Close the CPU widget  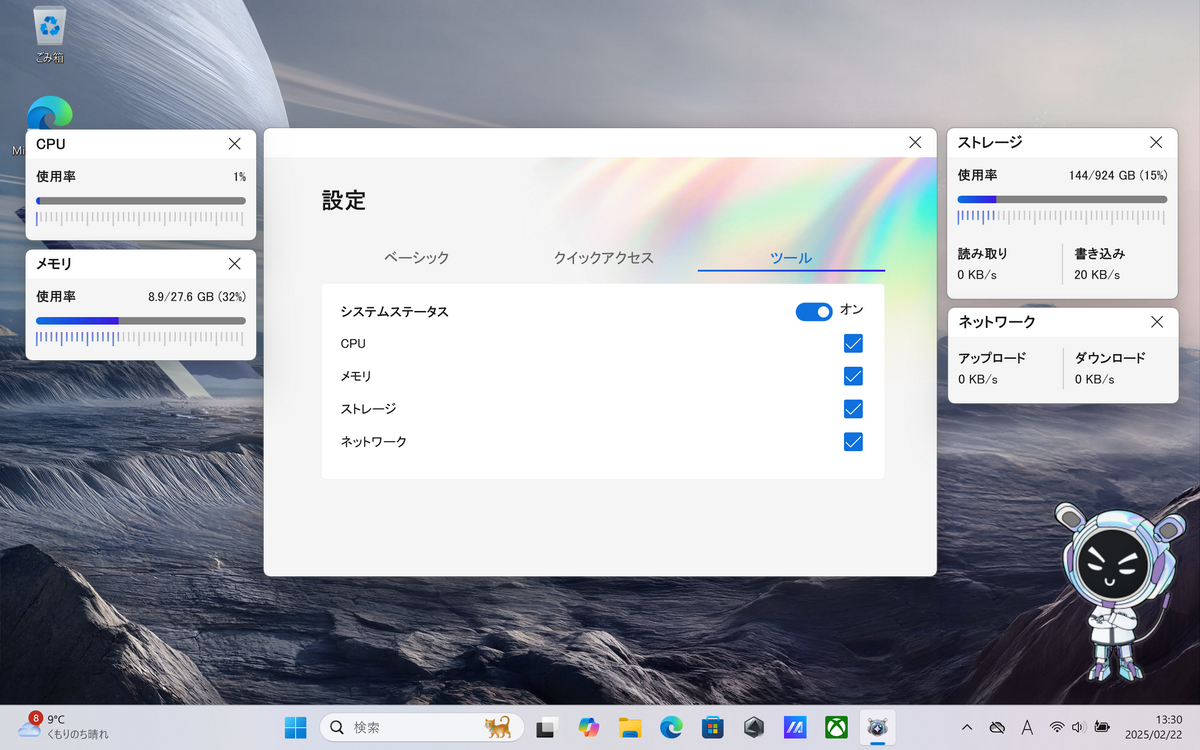pyautogui.click(x=234, y=144)
